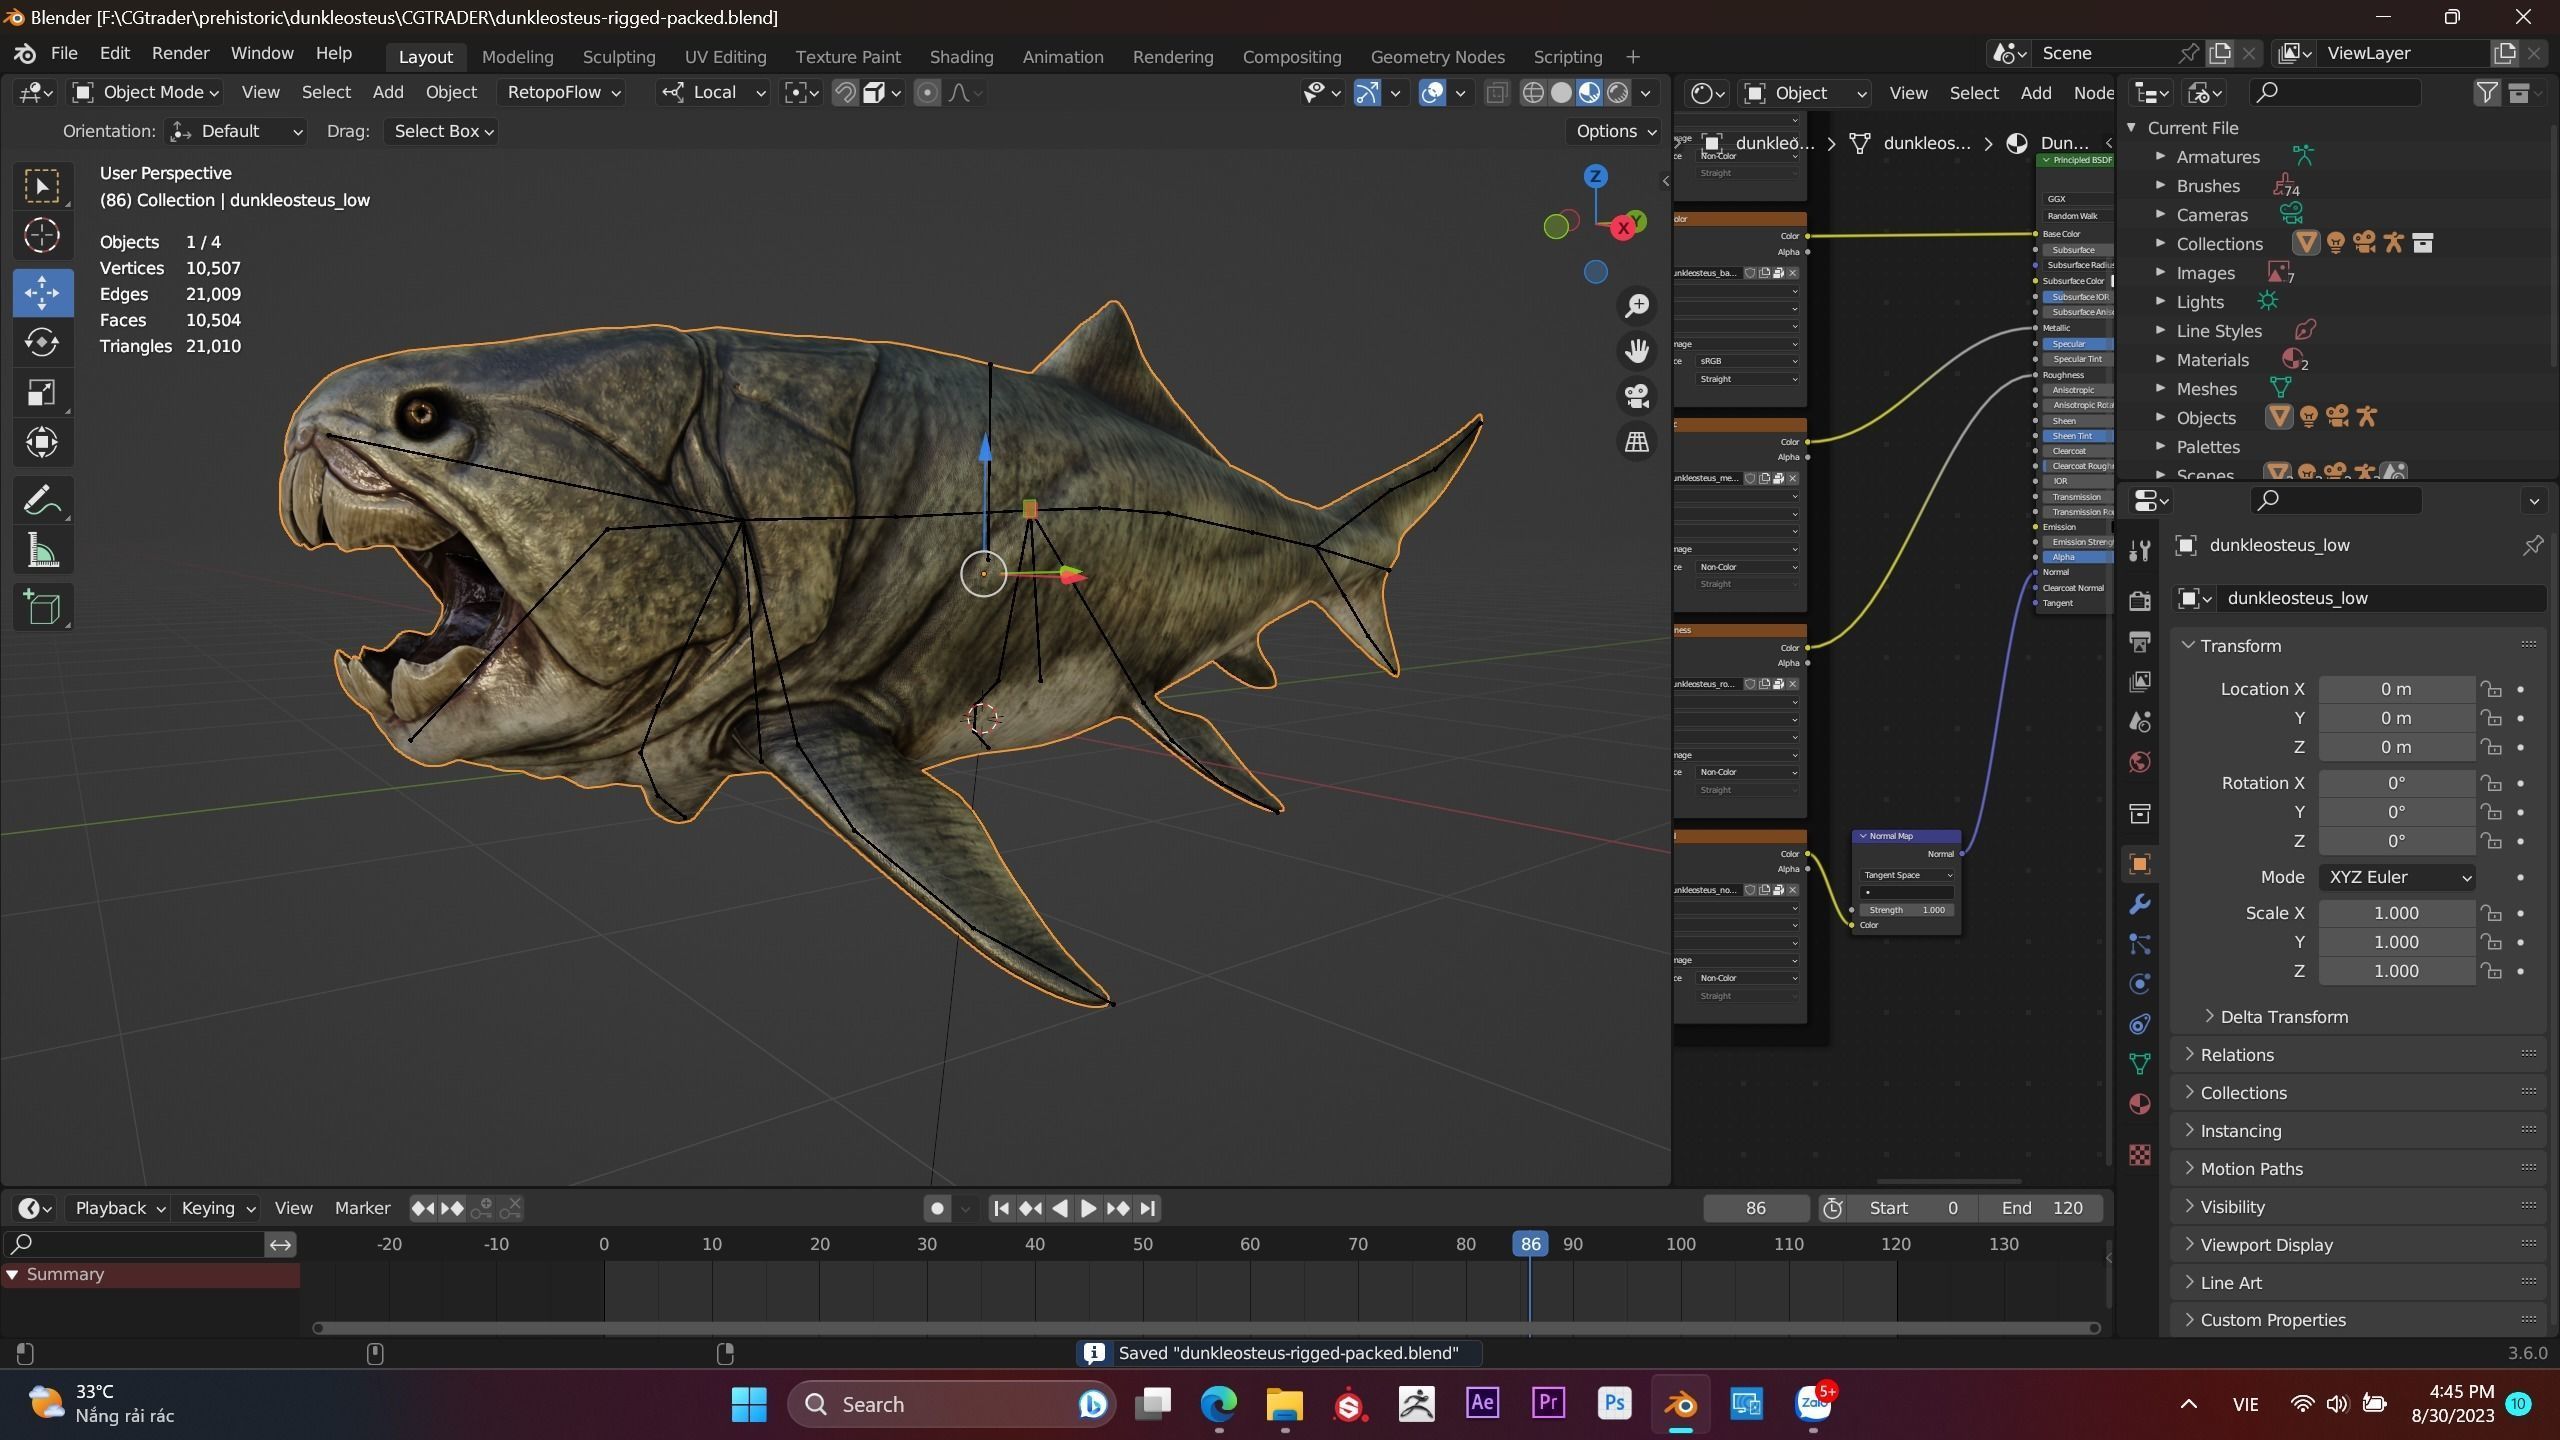
Task: Click the viewport zoom magnifier icon
Action: tap(1637, 306)
